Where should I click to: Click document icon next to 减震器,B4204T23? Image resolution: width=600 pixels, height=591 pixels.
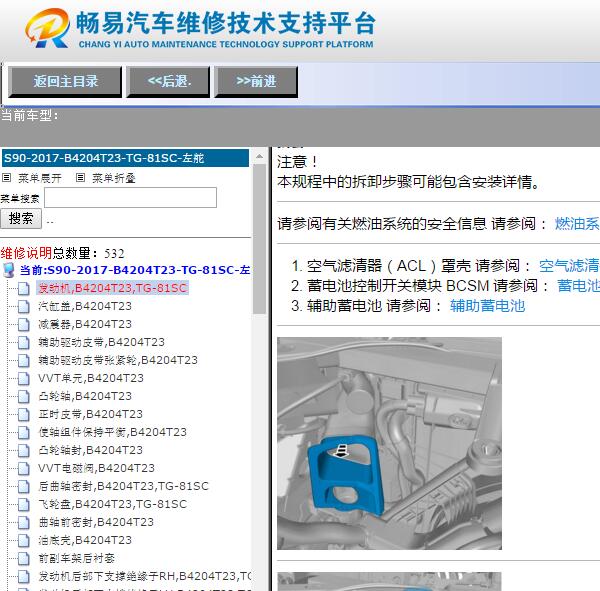click(x=23, y=325)
